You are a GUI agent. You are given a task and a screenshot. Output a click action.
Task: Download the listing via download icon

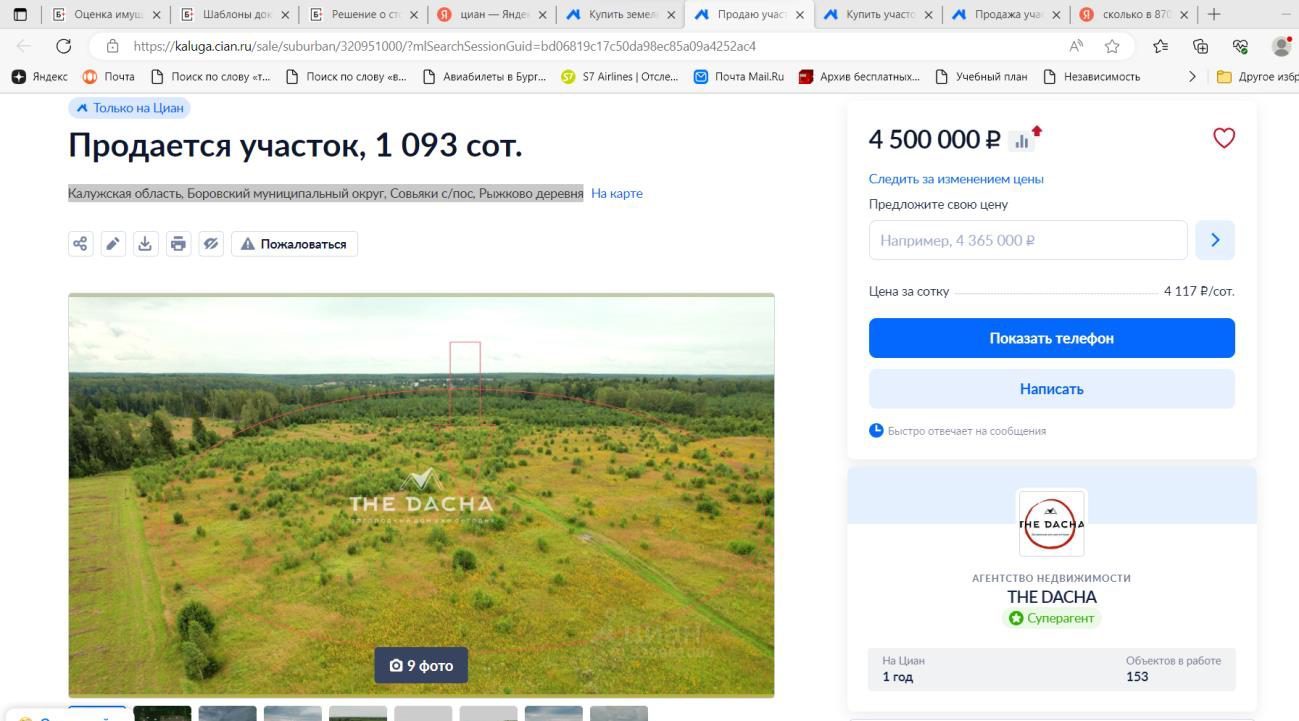coord(145,244)
